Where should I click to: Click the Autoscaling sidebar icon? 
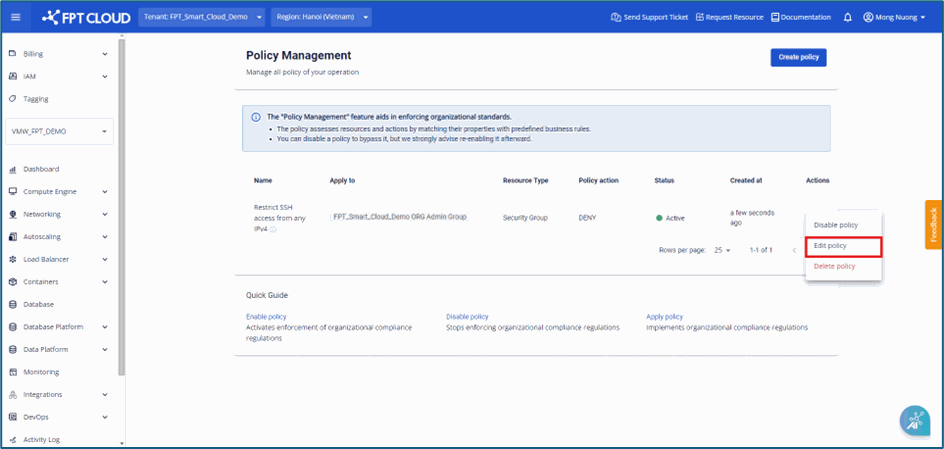pyautogui.click(x=12, y=237)
